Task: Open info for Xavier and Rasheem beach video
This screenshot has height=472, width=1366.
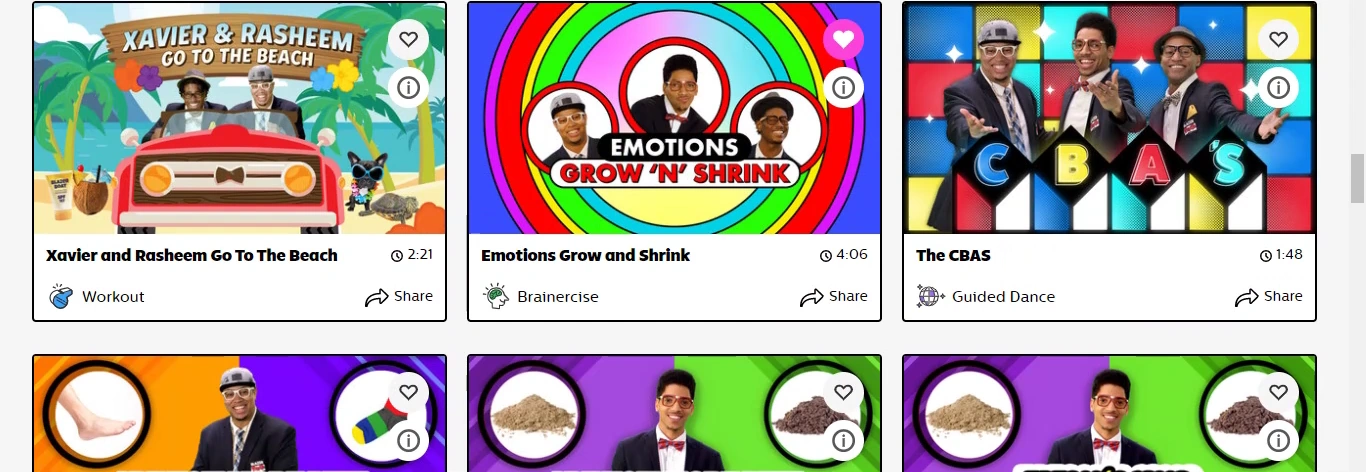Action: tap(408, 88)
